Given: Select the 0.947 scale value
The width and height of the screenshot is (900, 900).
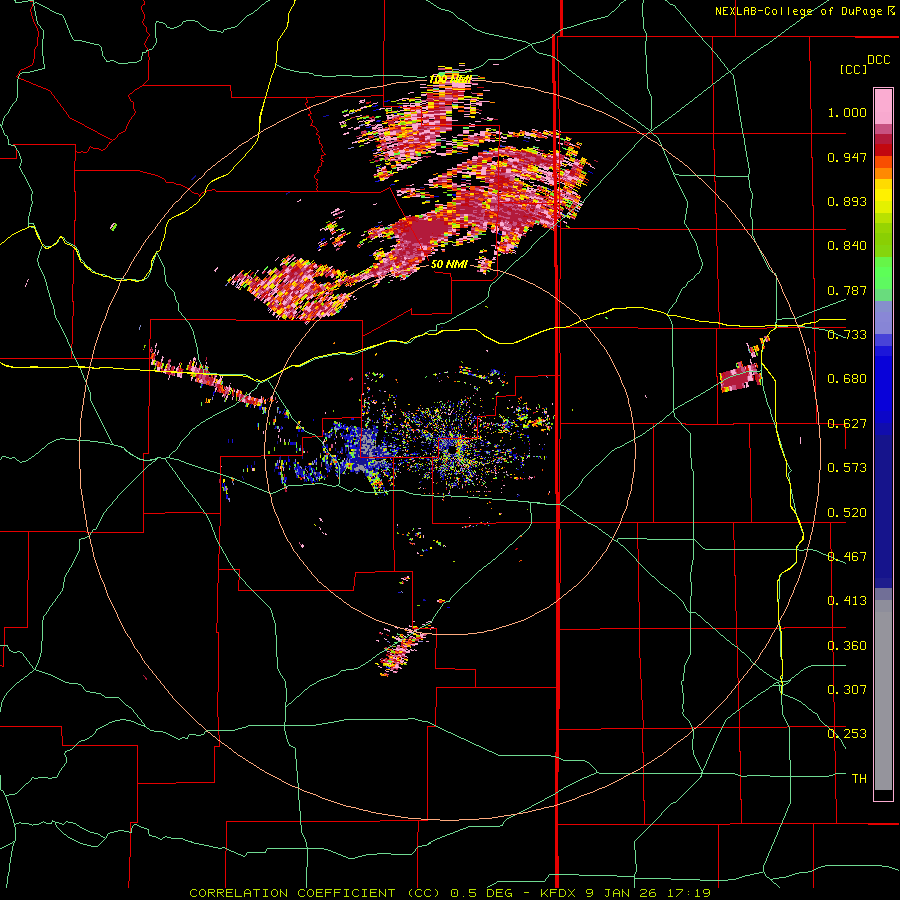Looking at the screenshot, I should coord(847,157).
